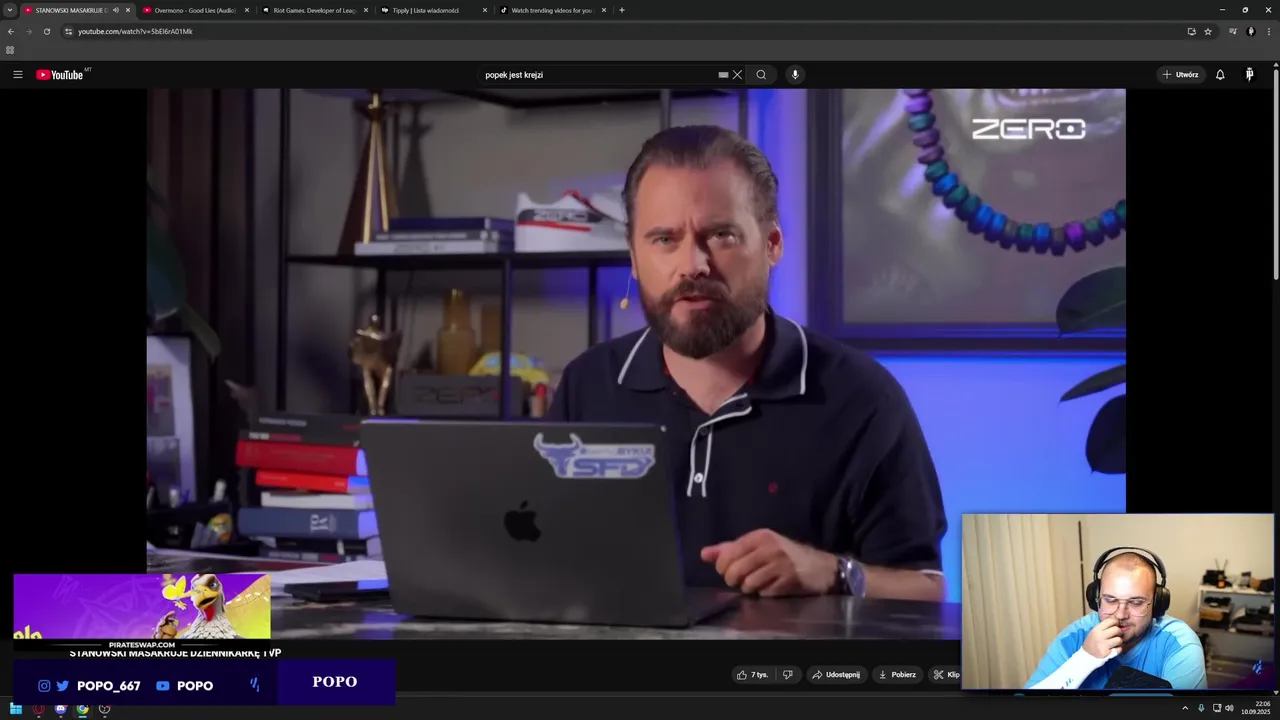This screenshot has width=1280, height=720.
Task: Open the Chrome profile avatar
Action: pyautogui.click(x=1251, y=31)
